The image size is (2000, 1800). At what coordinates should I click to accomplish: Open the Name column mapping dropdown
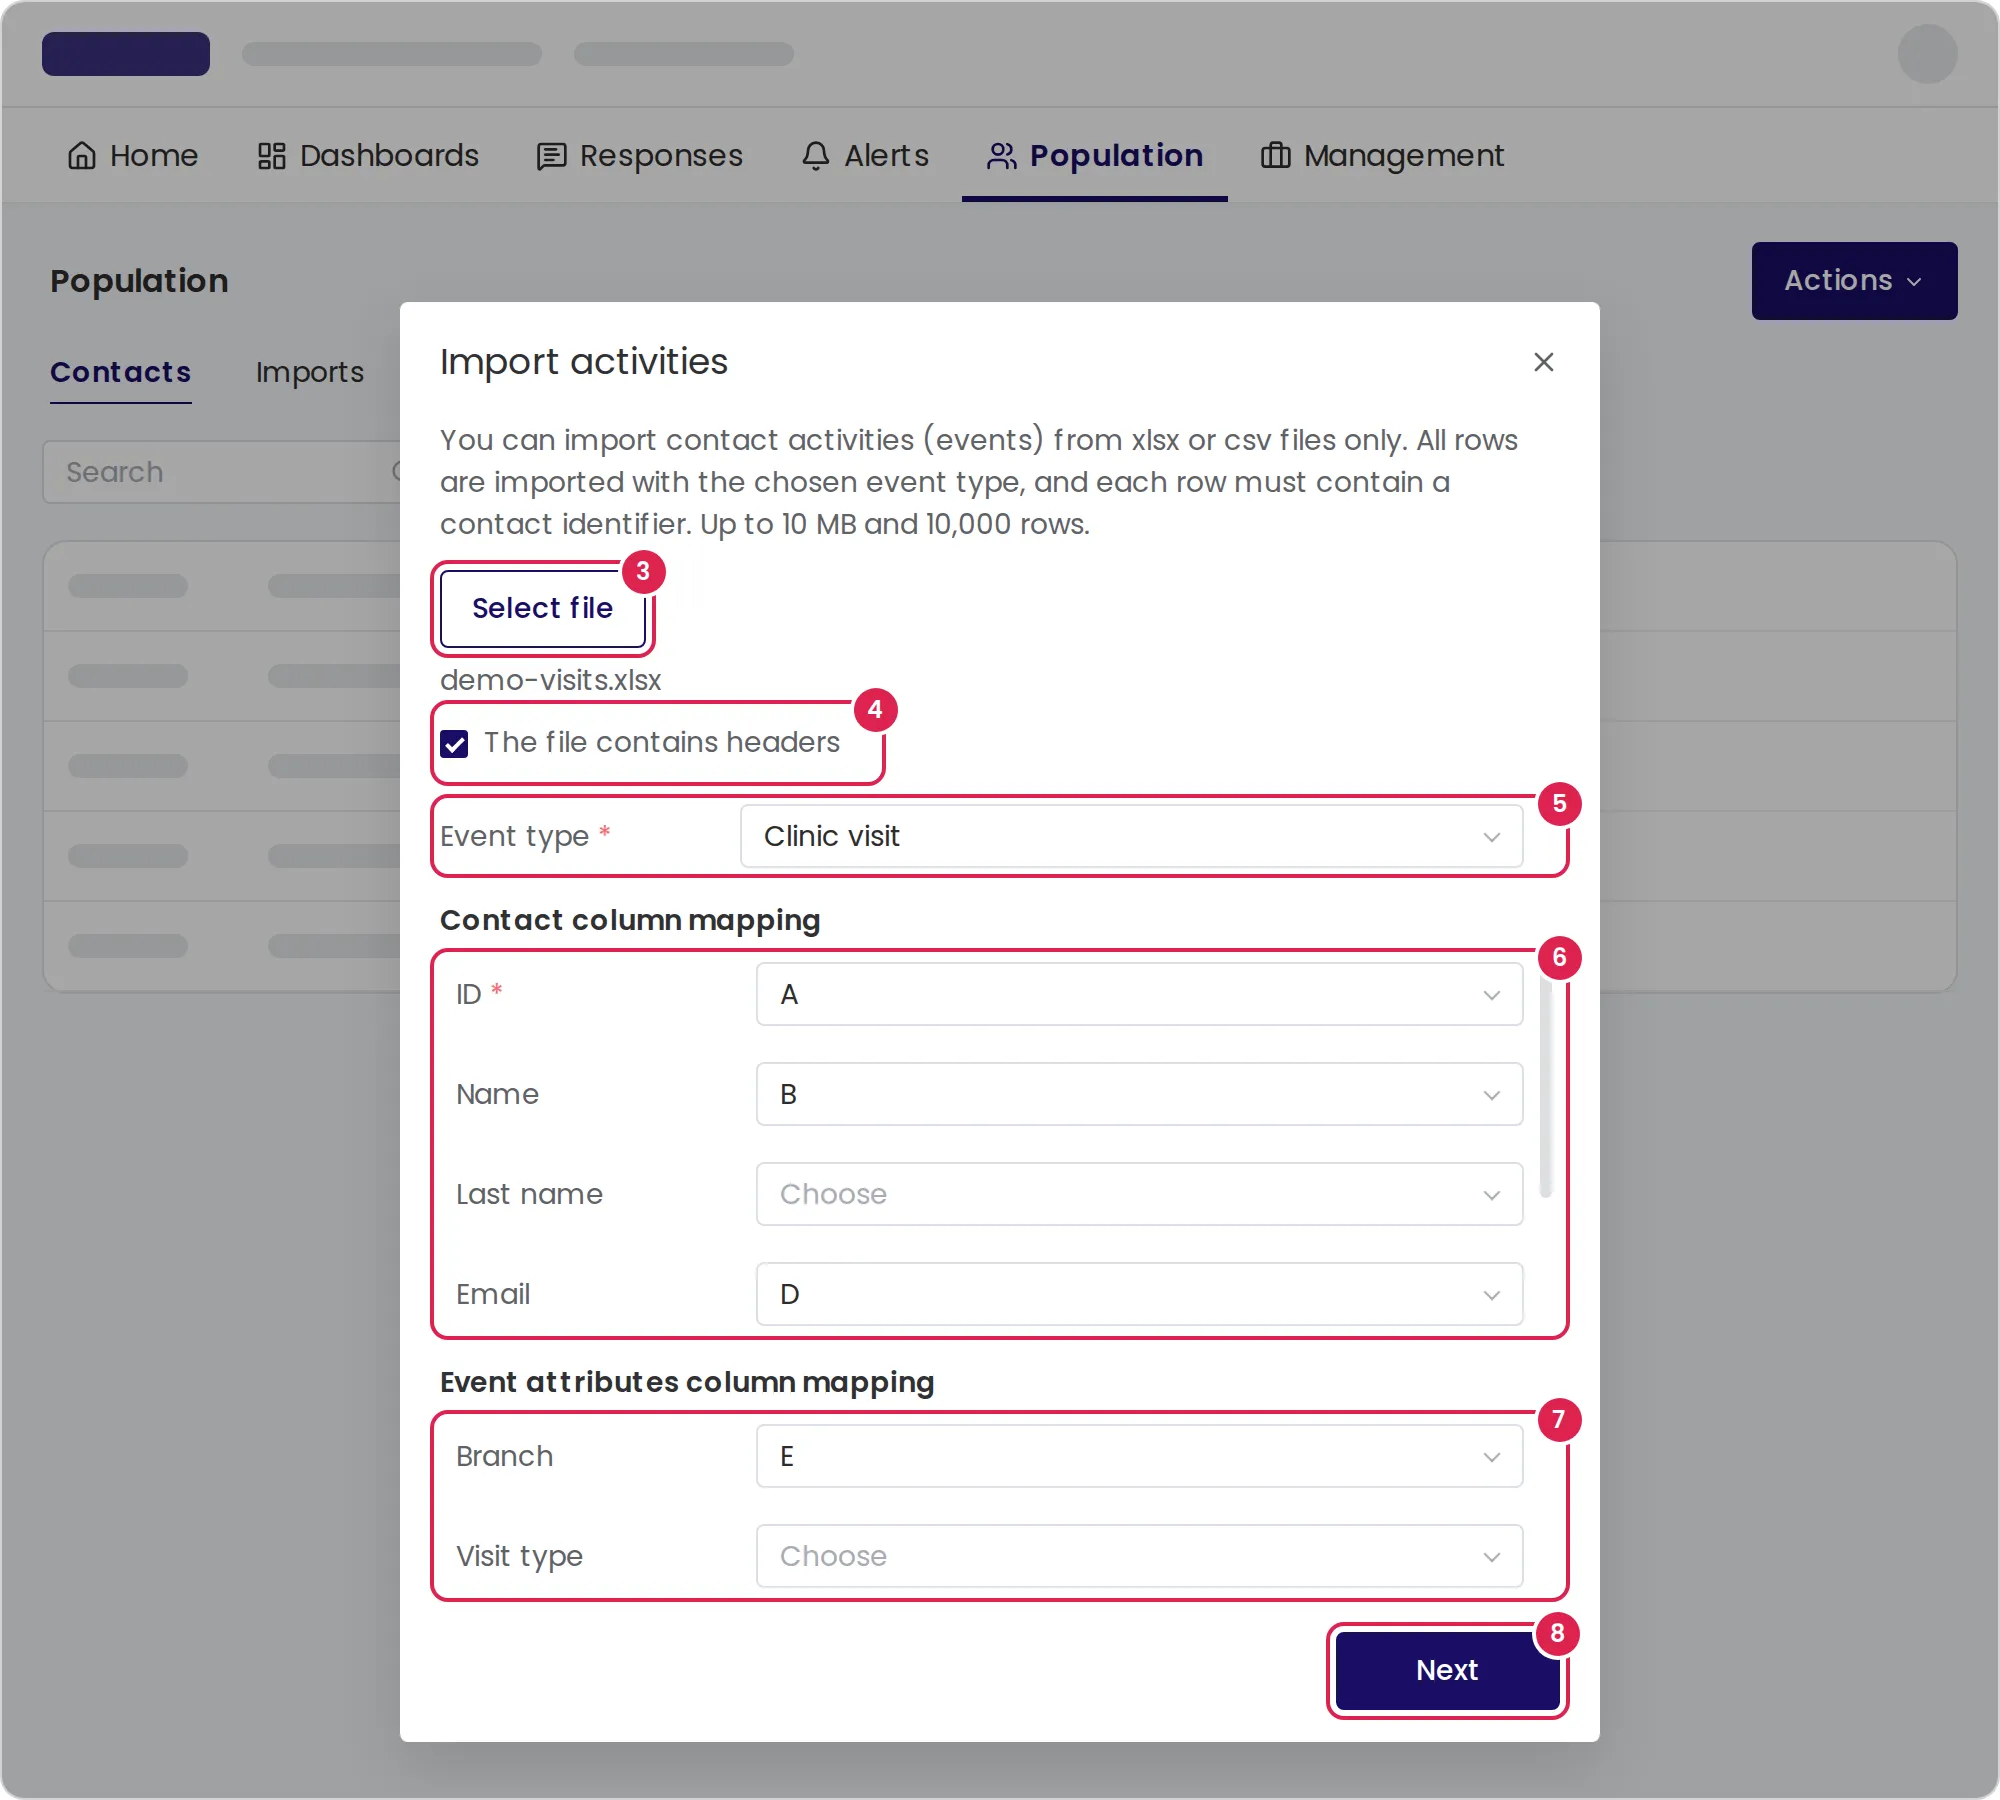coord(1139,1094)
